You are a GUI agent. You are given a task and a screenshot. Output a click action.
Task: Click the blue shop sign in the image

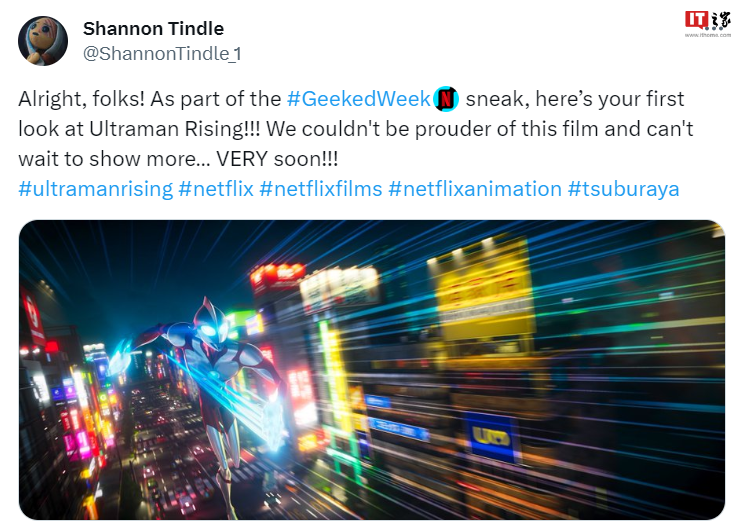tap(490, 435)
